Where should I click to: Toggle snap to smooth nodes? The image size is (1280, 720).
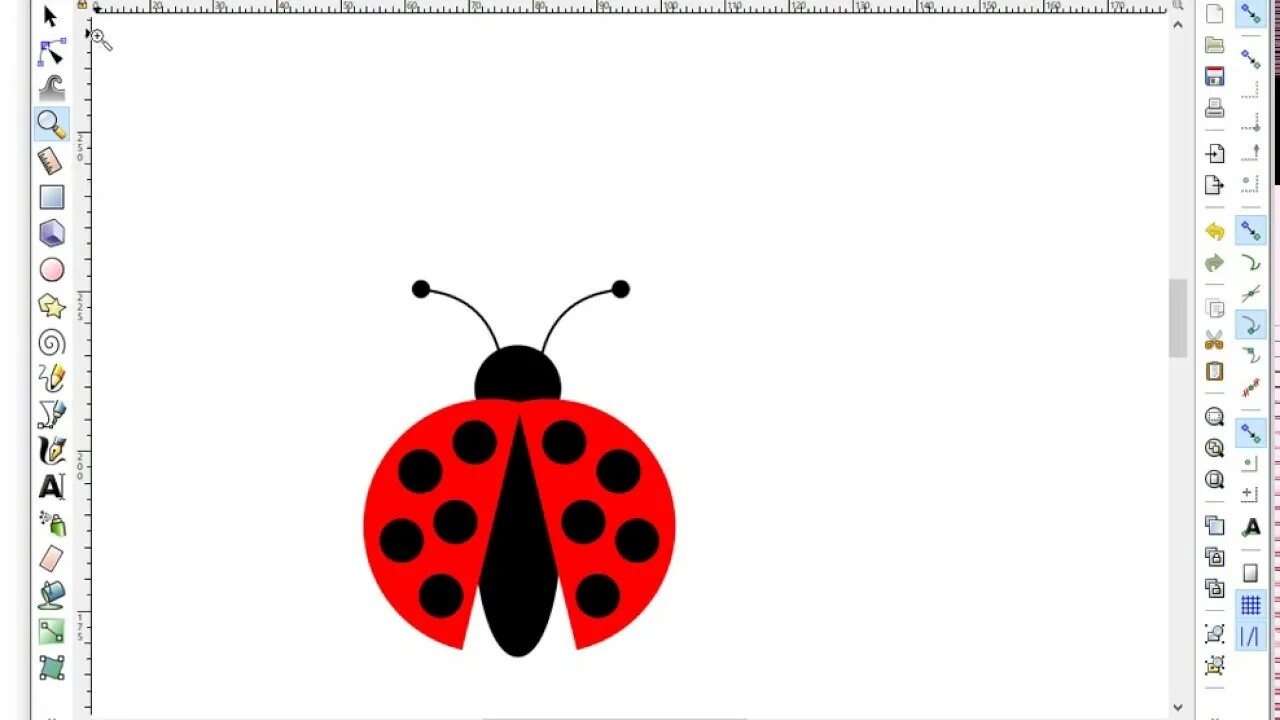pyautogui.click(x=1251, y=356)
